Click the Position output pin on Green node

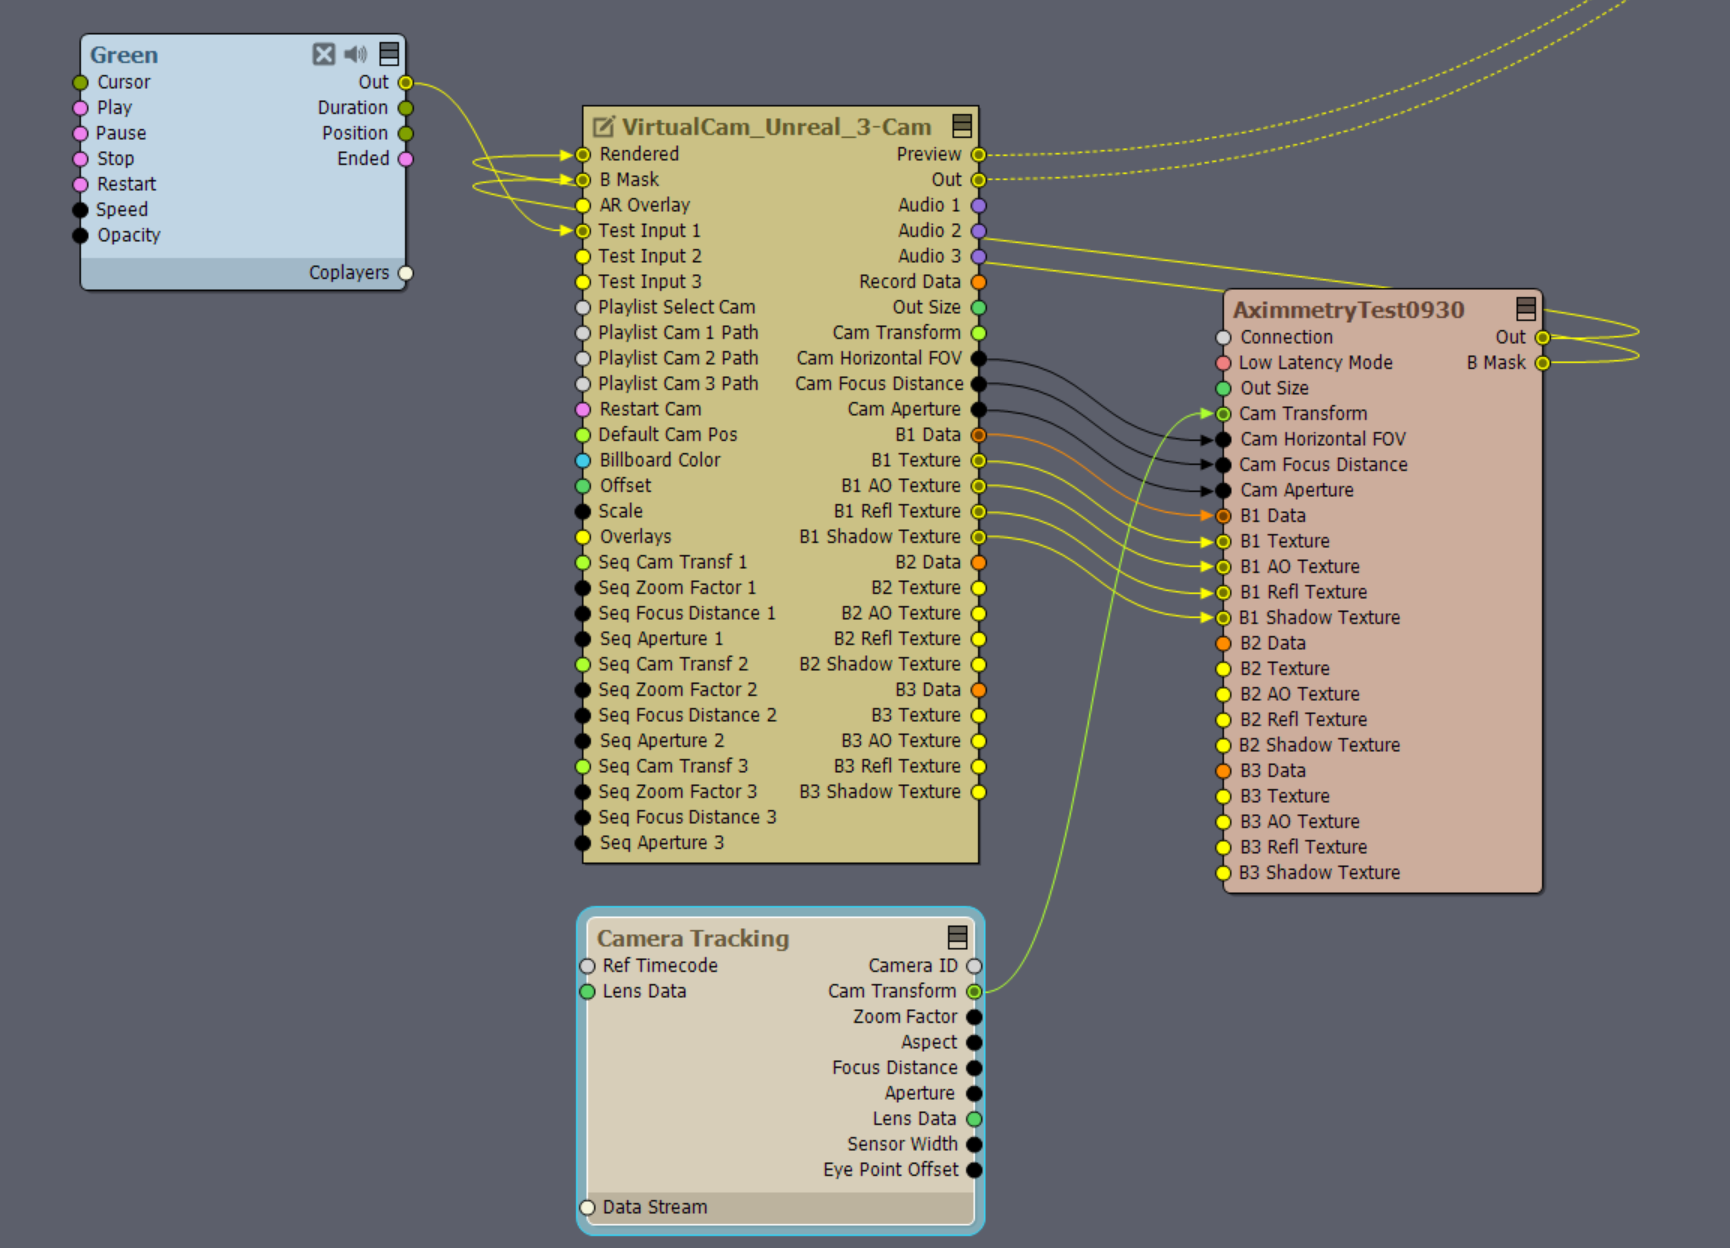point(405,133)
